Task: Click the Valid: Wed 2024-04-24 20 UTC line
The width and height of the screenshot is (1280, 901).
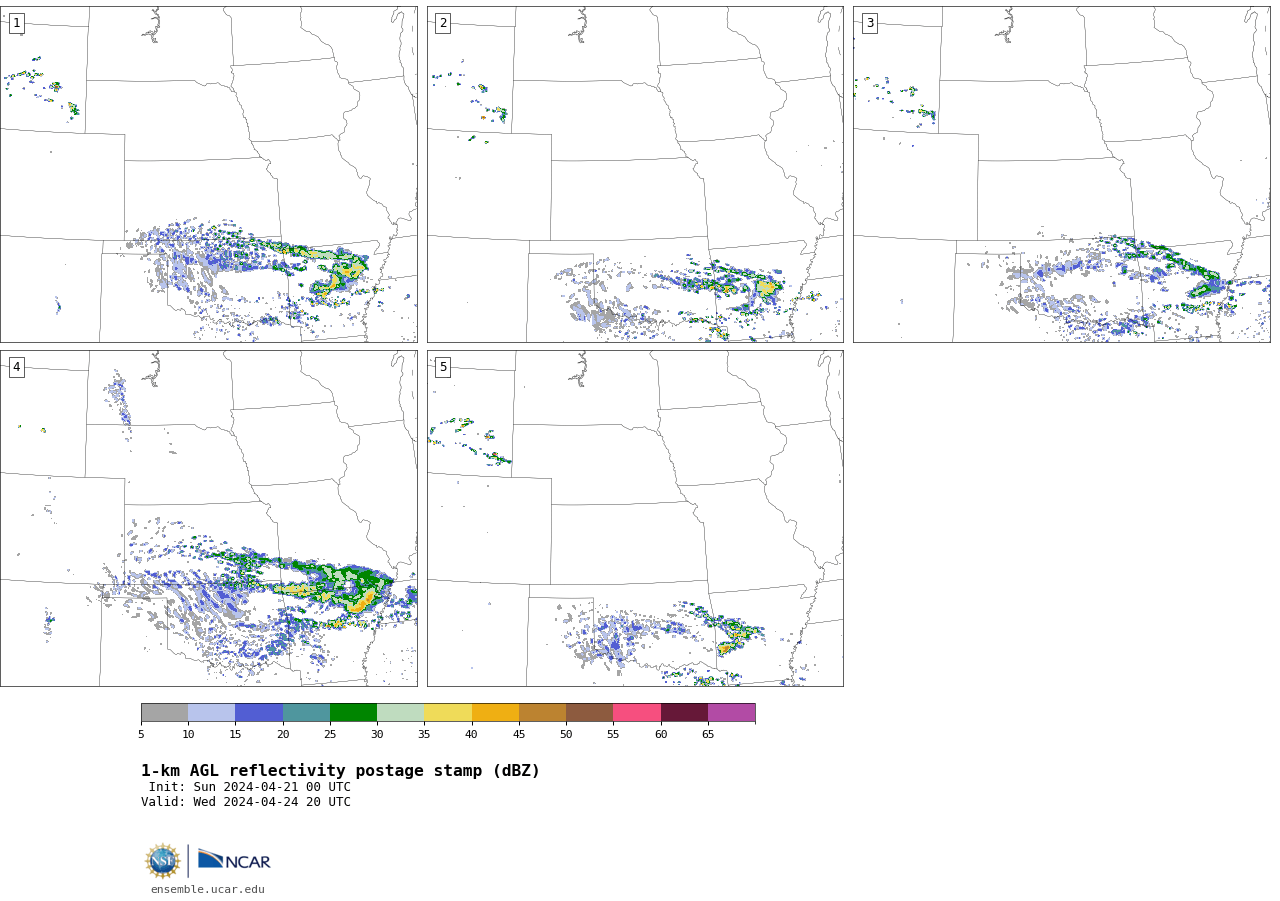Action: tap(246, 802)
